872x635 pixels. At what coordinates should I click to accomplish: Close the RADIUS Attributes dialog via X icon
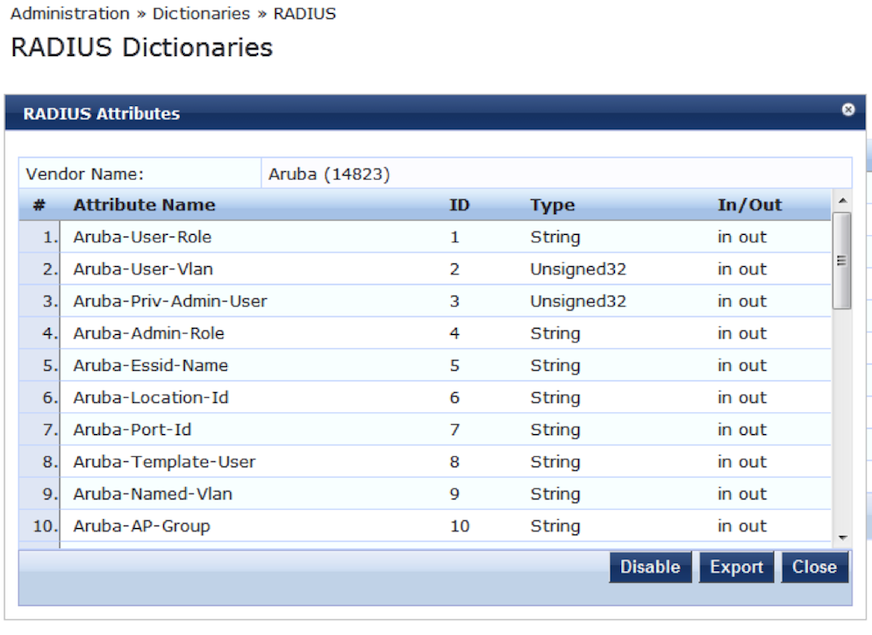coord(848,110)
